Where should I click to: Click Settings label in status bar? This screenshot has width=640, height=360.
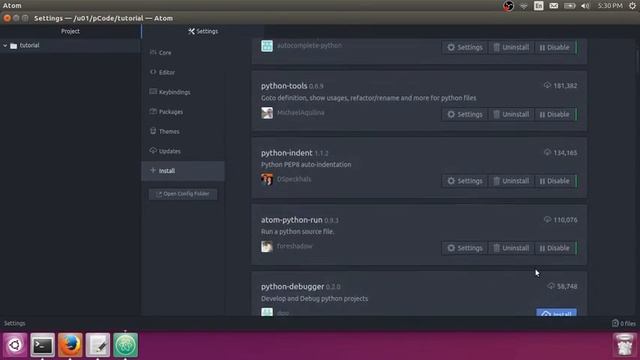15,323
